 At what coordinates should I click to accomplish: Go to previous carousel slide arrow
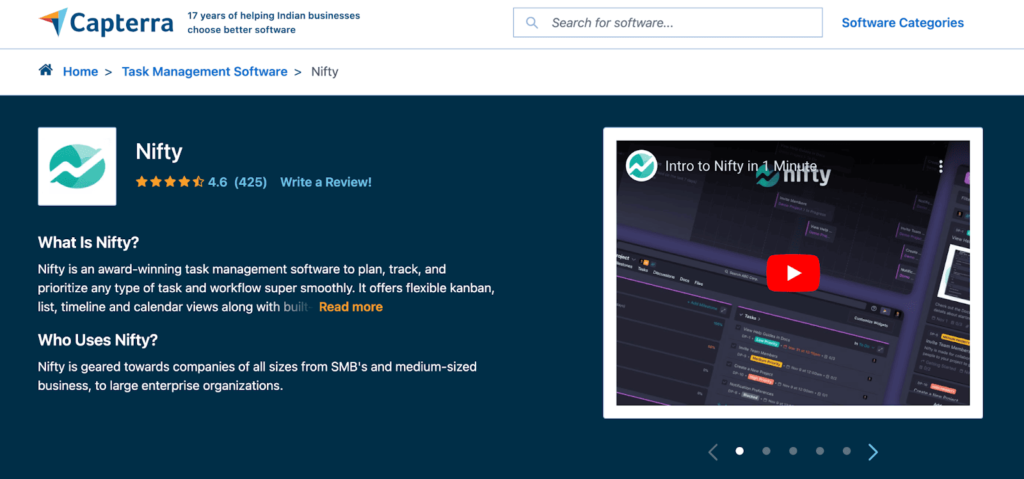click(x=712, y=452)
